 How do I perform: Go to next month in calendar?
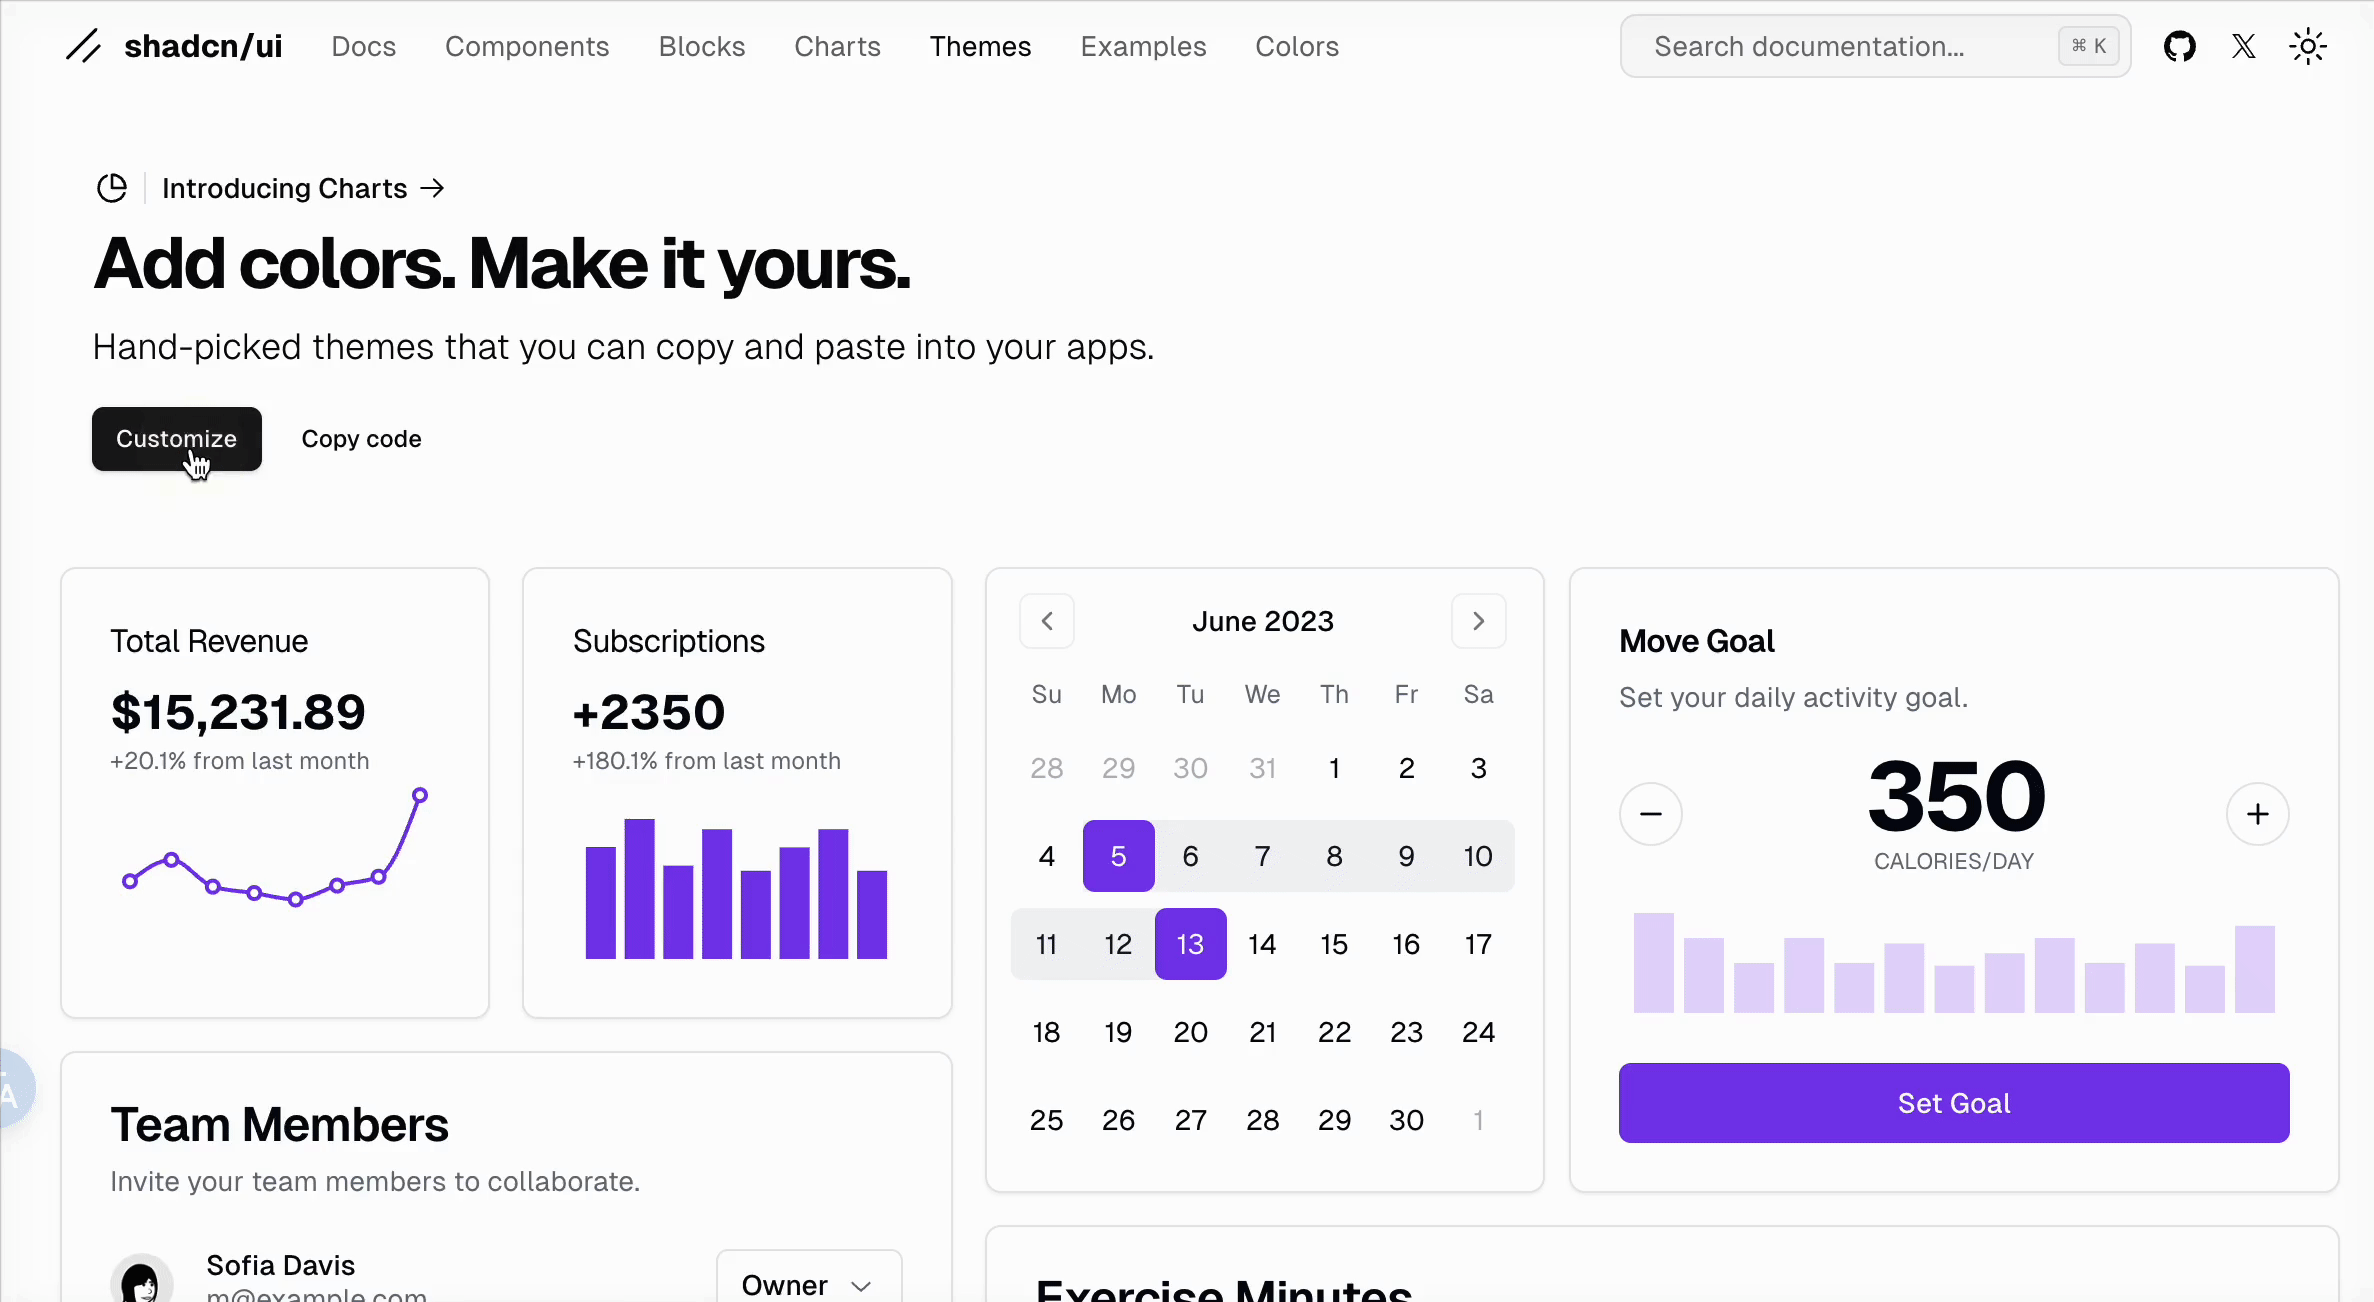point(1478,621)
